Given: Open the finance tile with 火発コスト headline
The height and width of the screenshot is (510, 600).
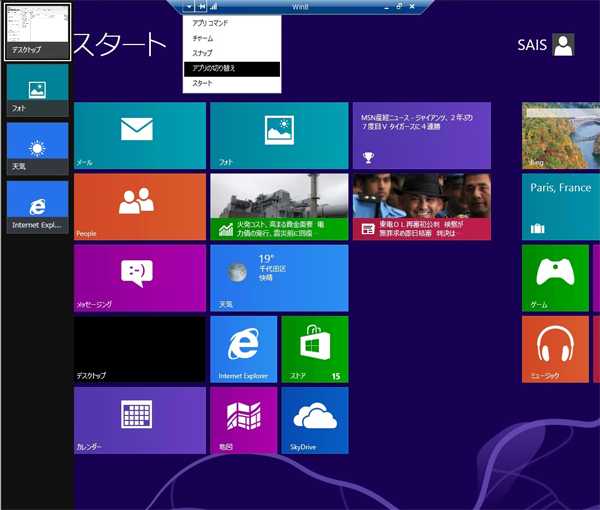Looking at the screenshot, I should tap(279, 207).
